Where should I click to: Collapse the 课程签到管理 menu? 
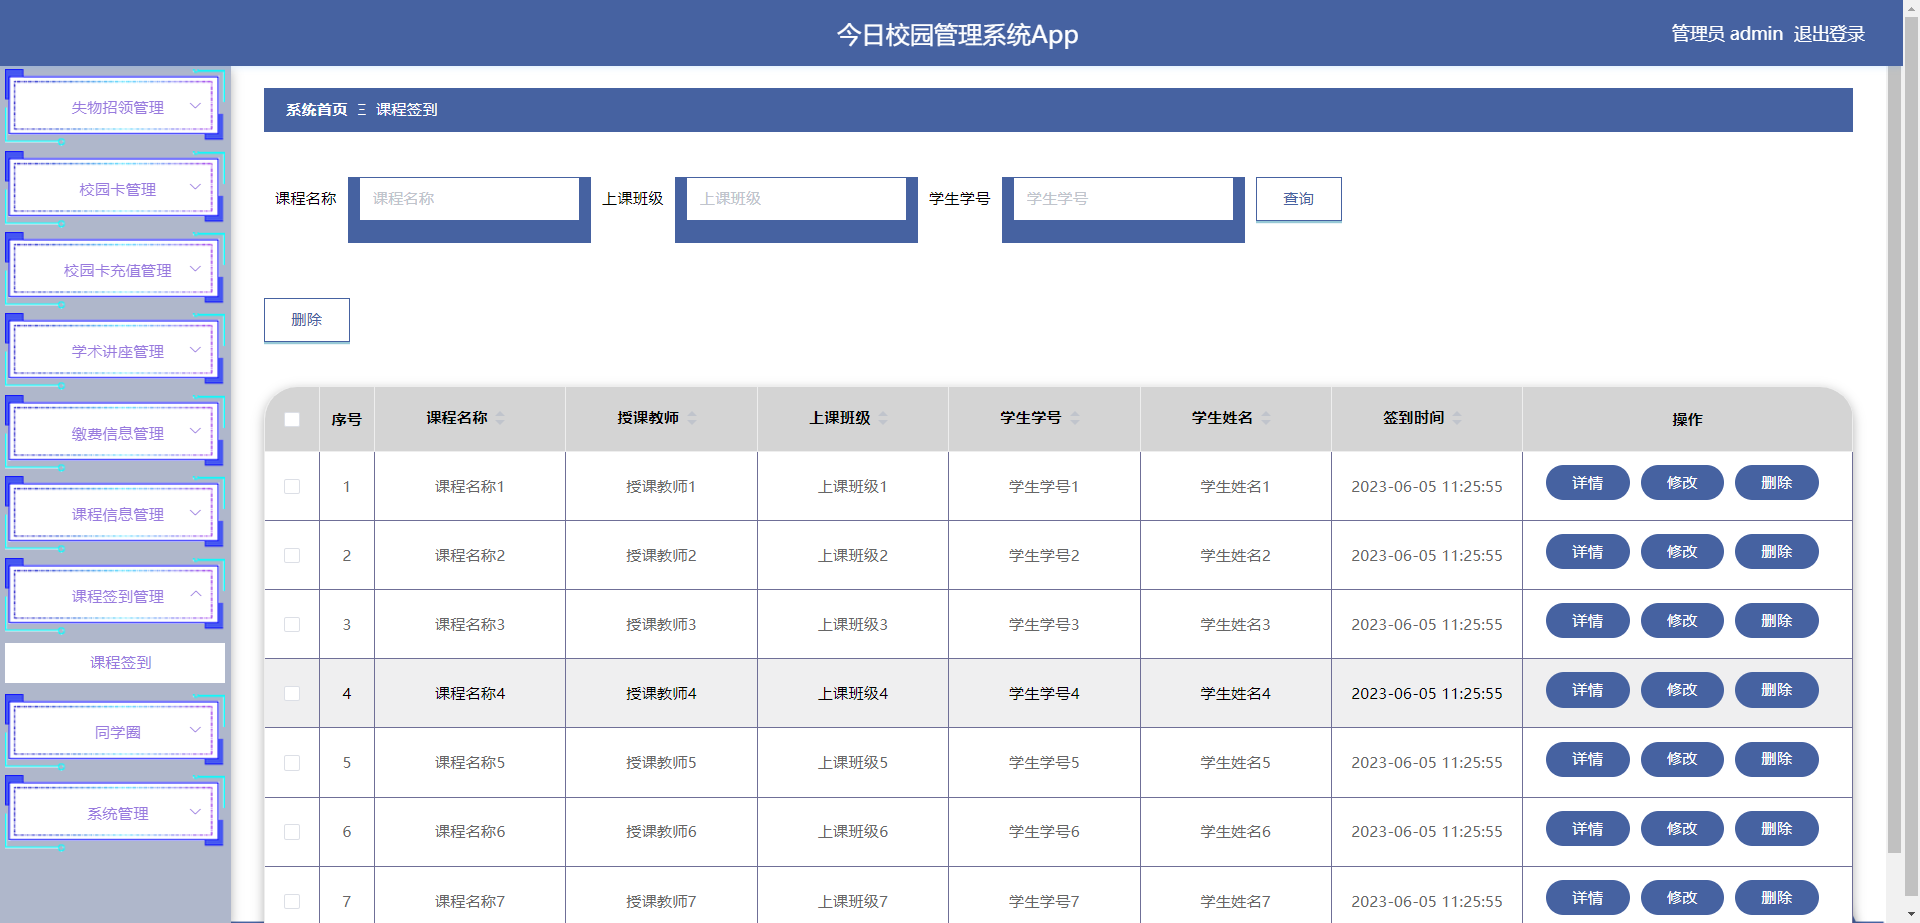[114, 595]
